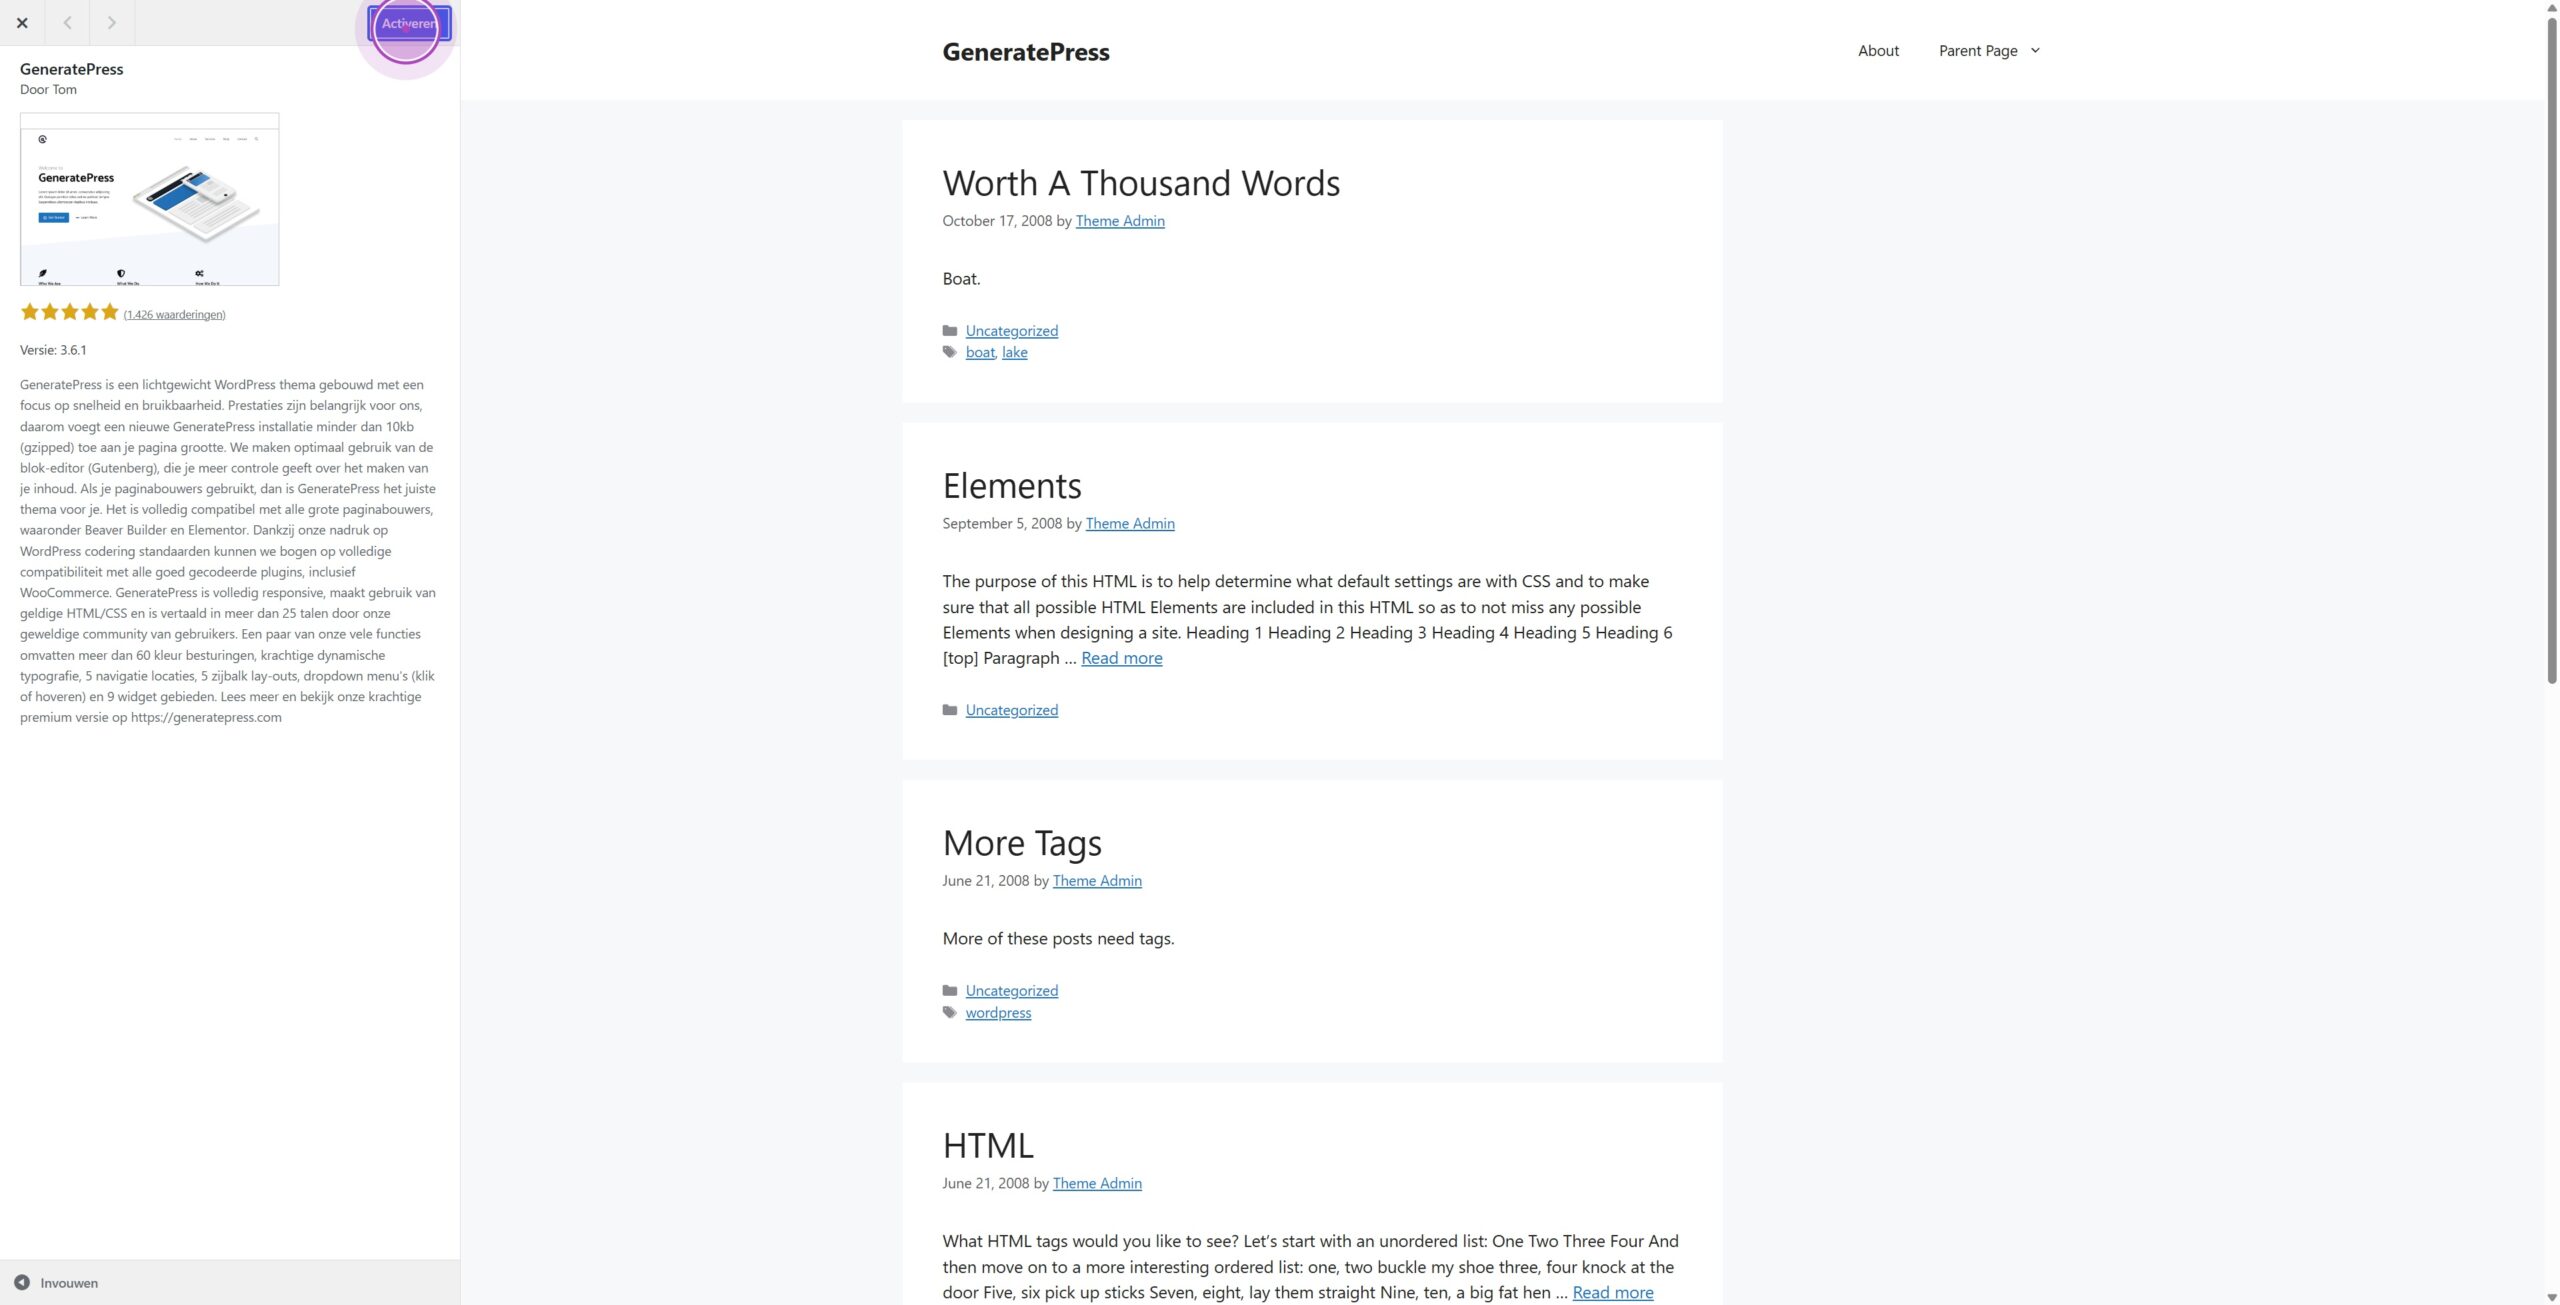2560x1305 pixels.
Task: Click the GeneratePress site title
Action: [x=1025, y=52]
